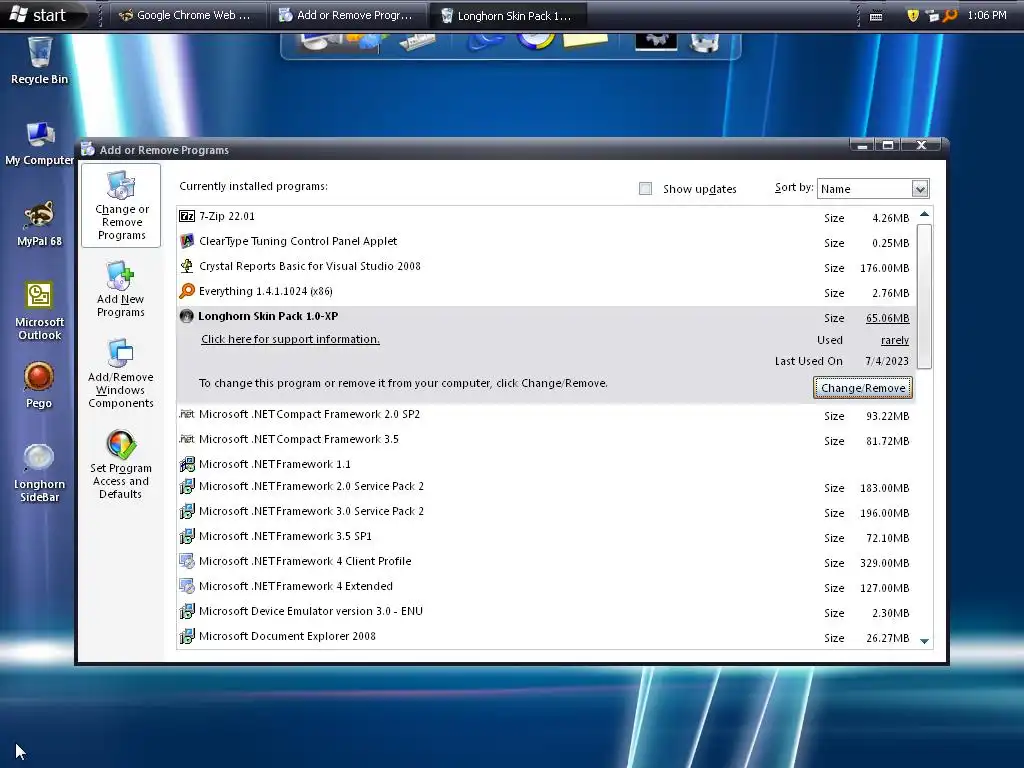Click the Crystal Reports Basic icon
Screen dimensions: 1024x768
pos(187,266)
